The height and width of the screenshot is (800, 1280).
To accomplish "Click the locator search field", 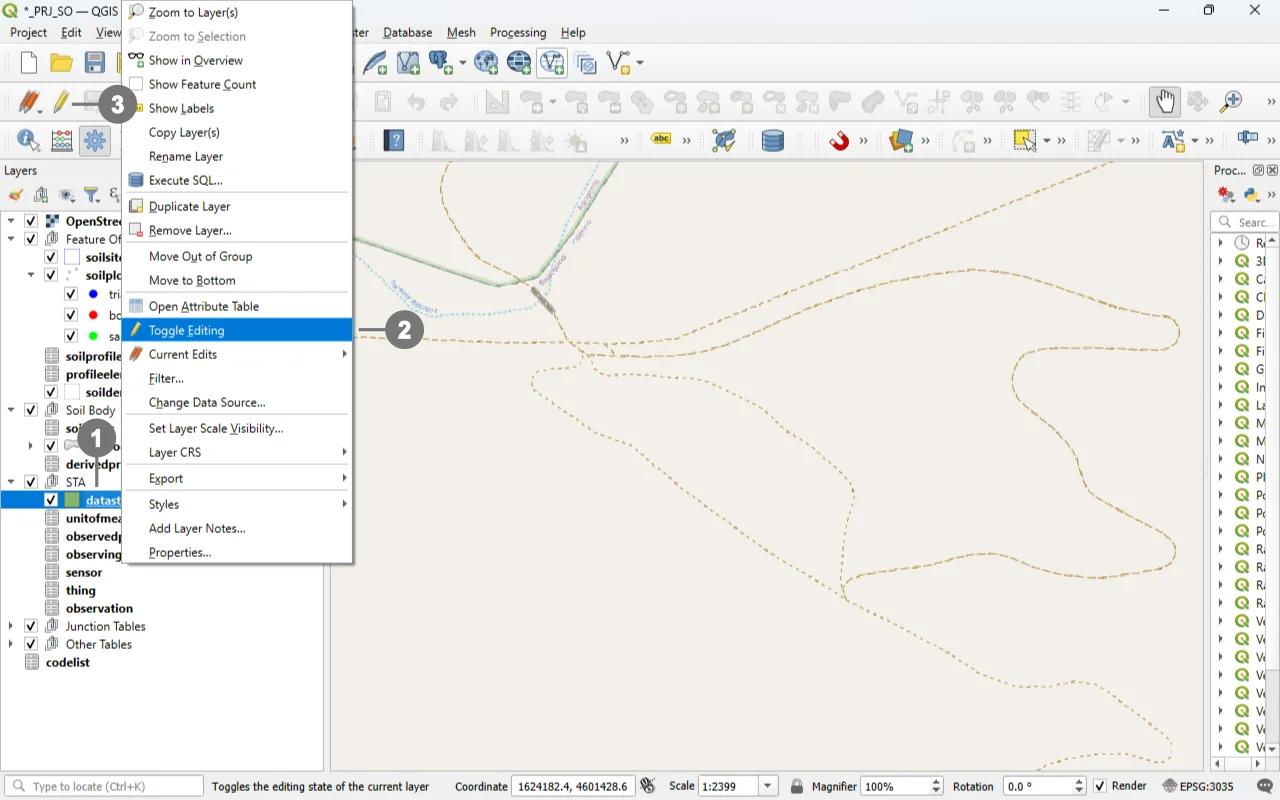I will click(x=110, y=787).
